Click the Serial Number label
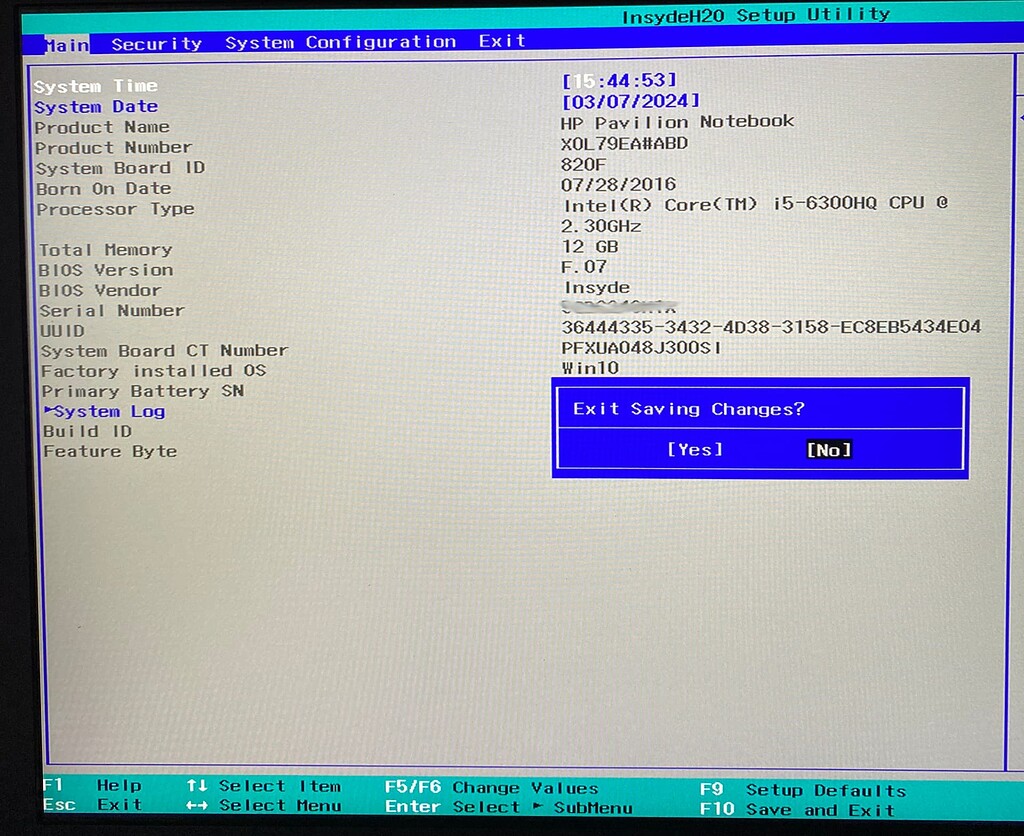 (112, 310)
